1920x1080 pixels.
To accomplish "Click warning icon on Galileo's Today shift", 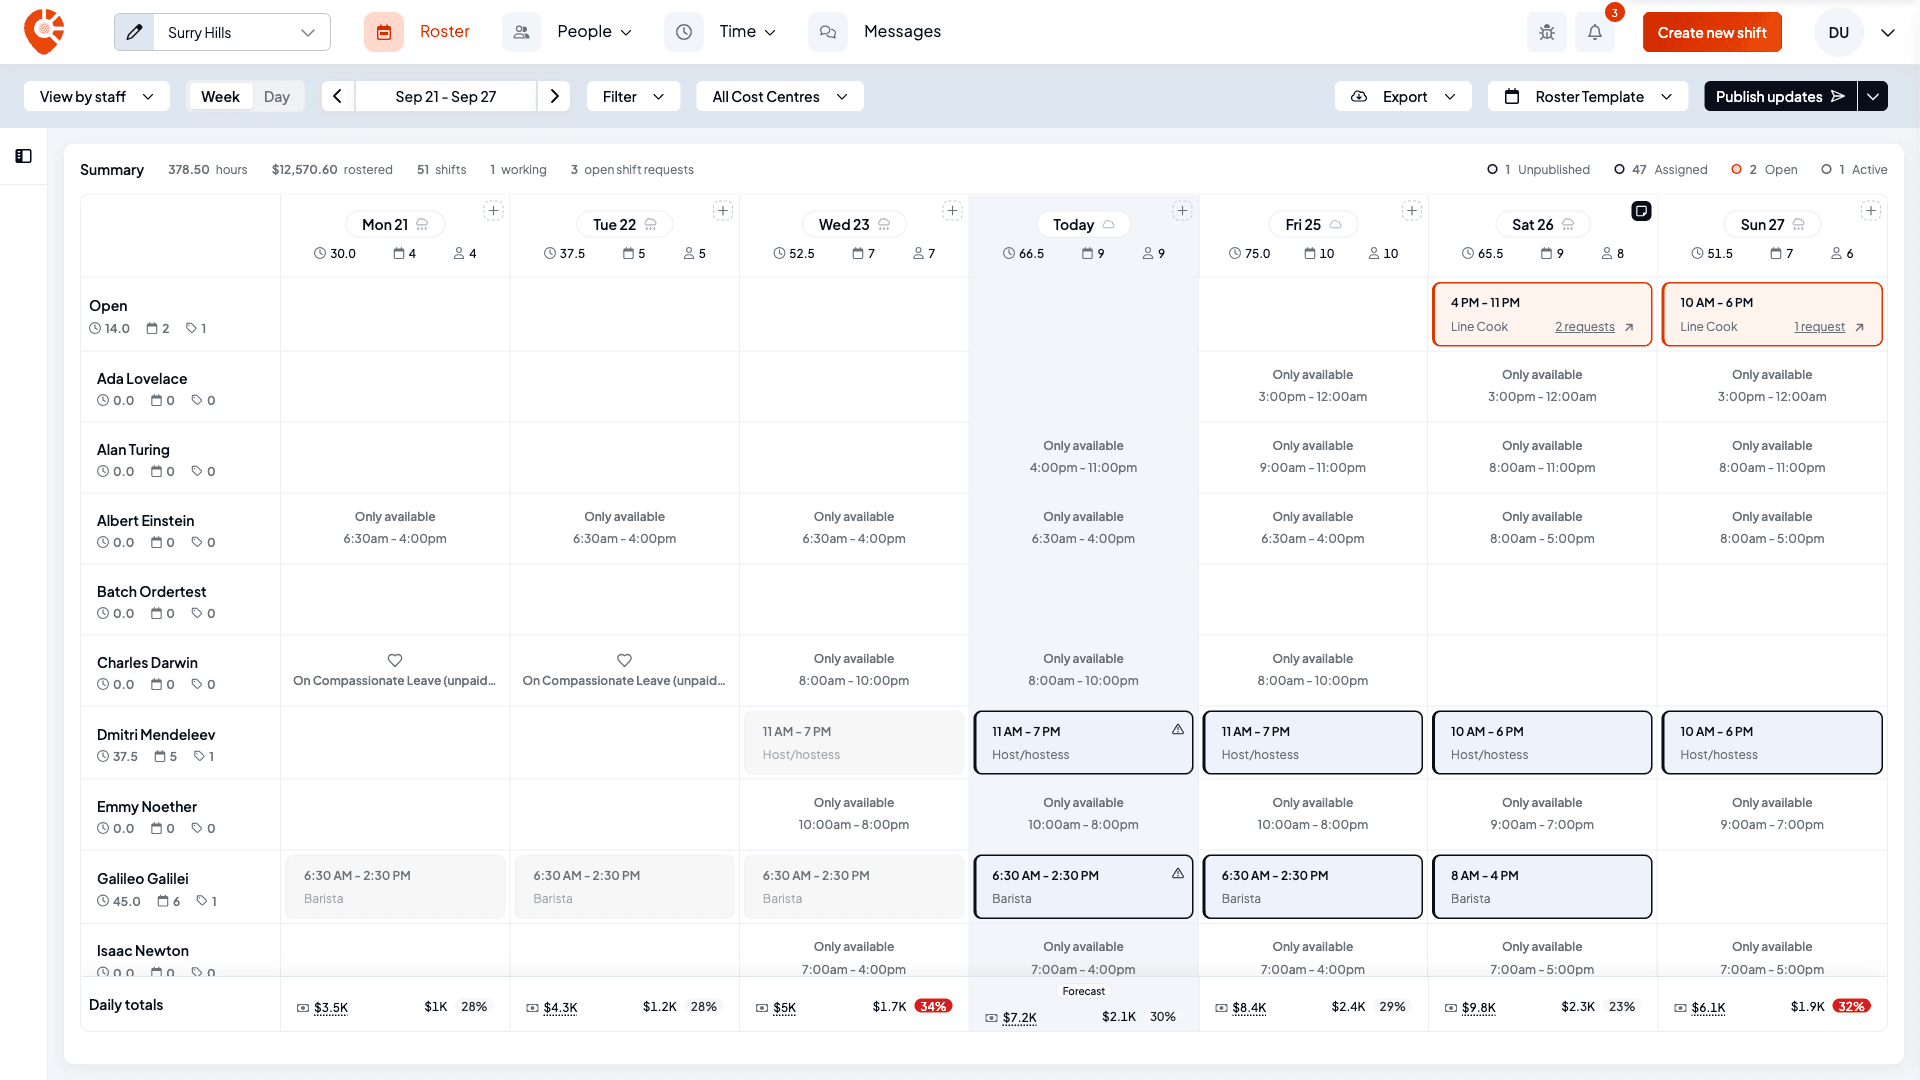I will (x=1178, y=874).
